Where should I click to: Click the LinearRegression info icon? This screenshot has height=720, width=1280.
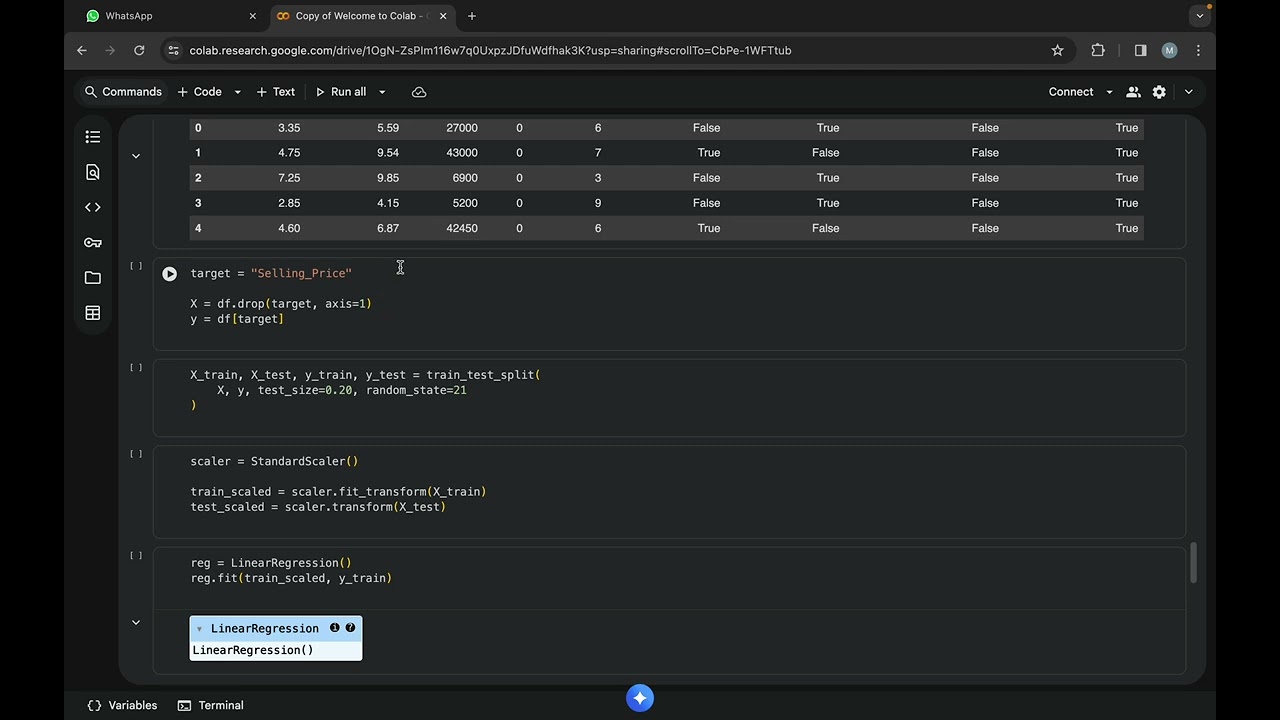pyautogui.click(x=335, y=628)
